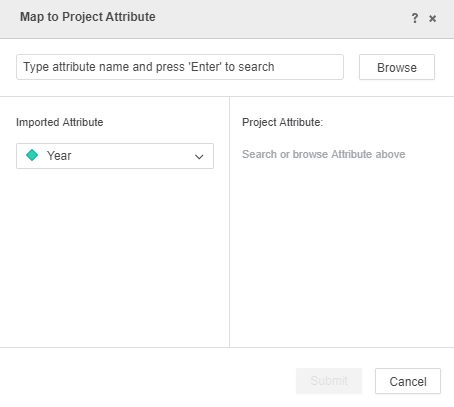Select the Year text in dropdown
This screenshot has width=454, height=407.
[x=59, y=156]
